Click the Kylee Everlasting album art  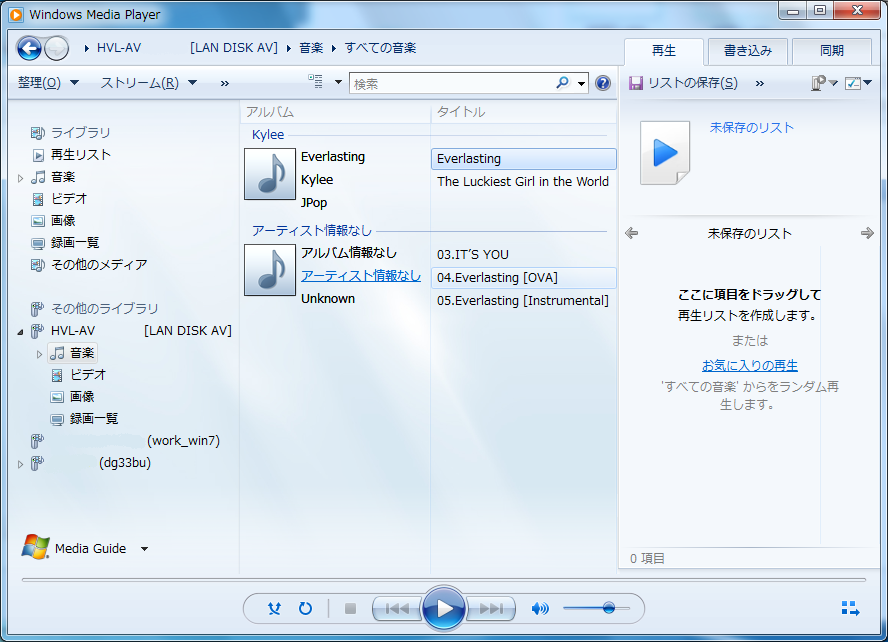[x=270, y=174]
